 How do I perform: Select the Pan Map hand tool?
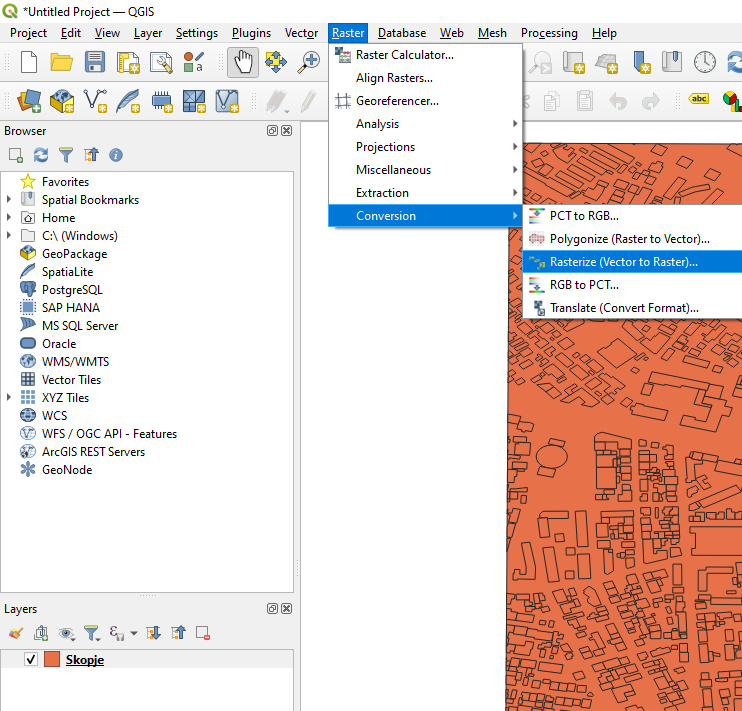tap(243, 62)
